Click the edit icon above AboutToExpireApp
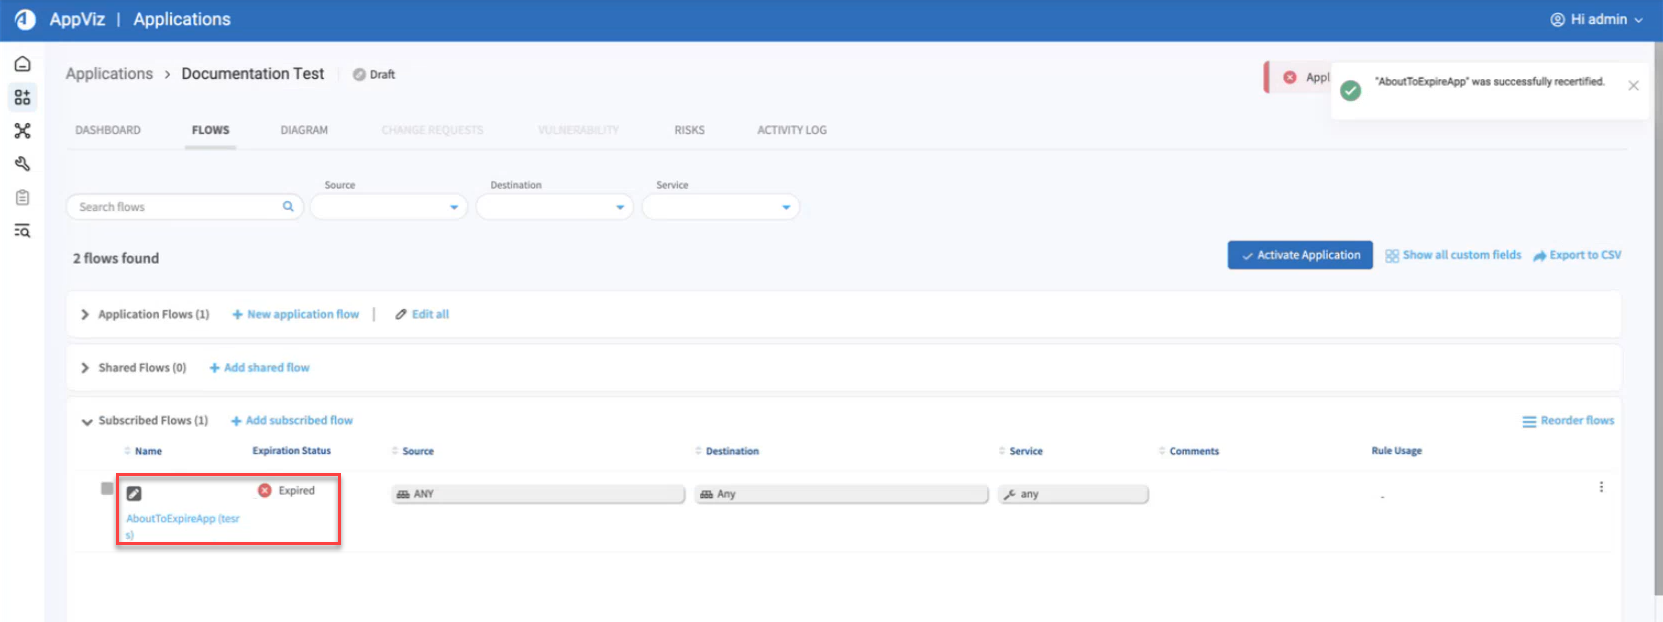The height and width of the screenshot is (622, 1663). click(134, 493)
